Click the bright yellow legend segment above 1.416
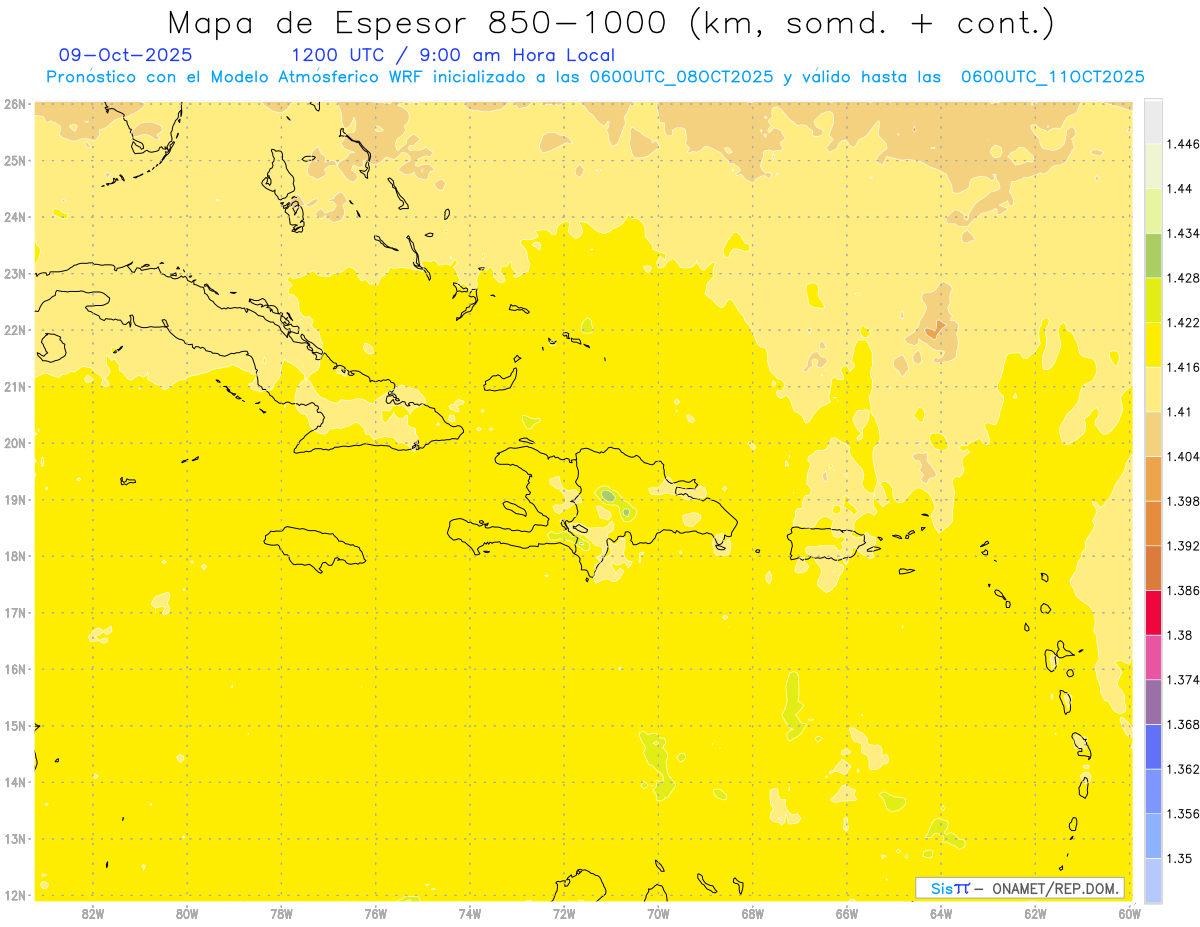 pos(1153,344)
